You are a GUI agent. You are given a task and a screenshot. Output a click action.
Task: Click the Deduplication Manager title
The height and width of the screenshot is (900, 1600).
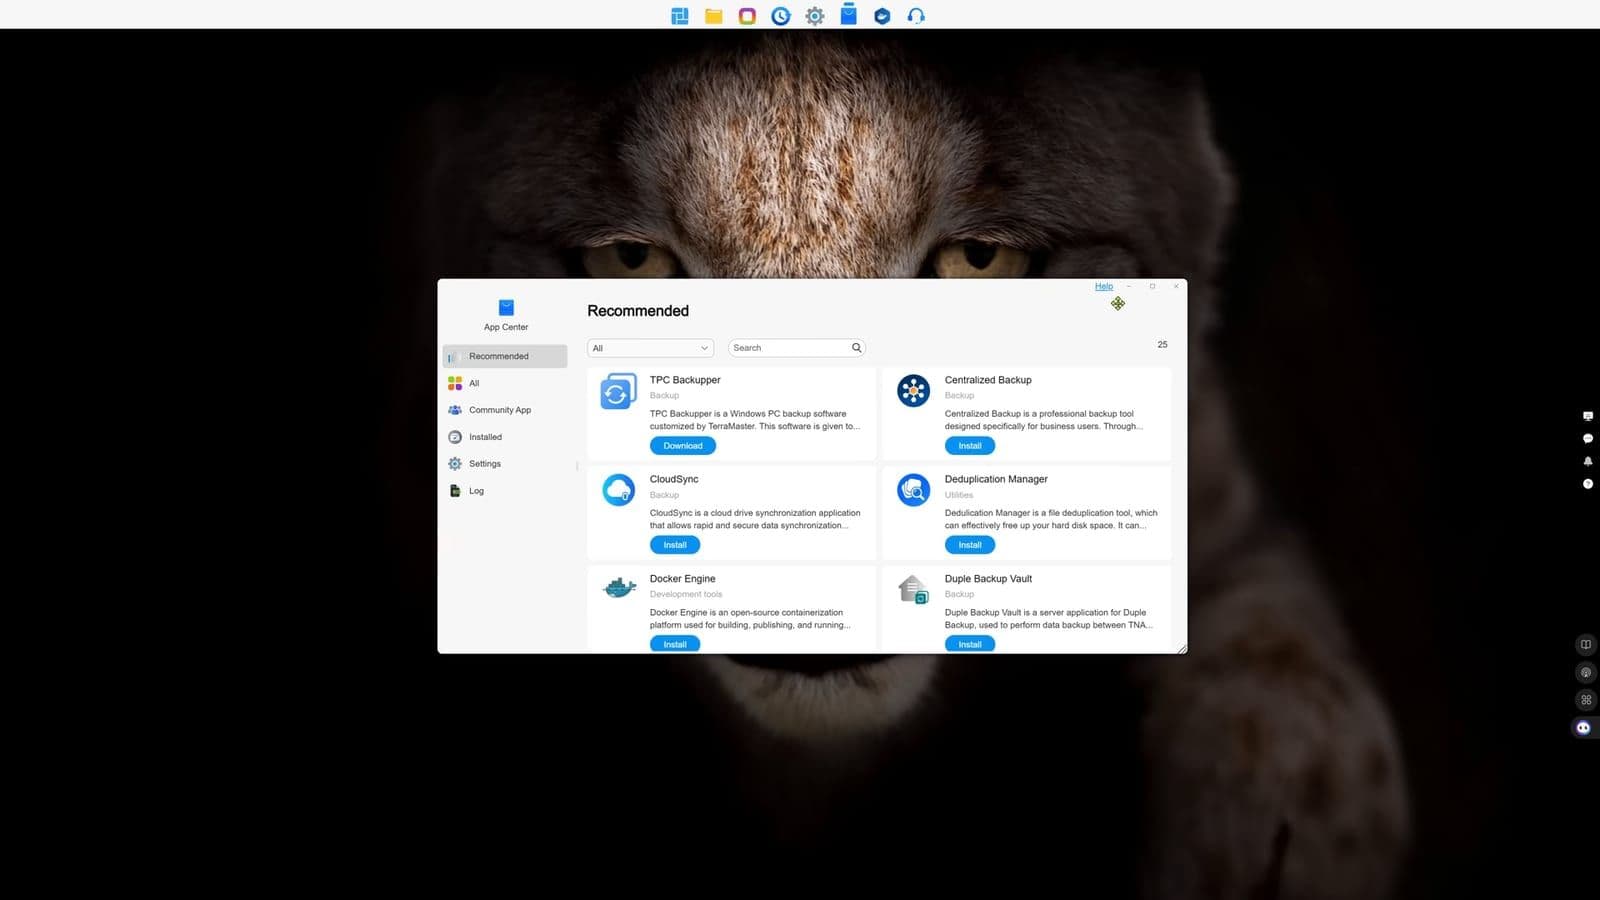pos(996,479)
